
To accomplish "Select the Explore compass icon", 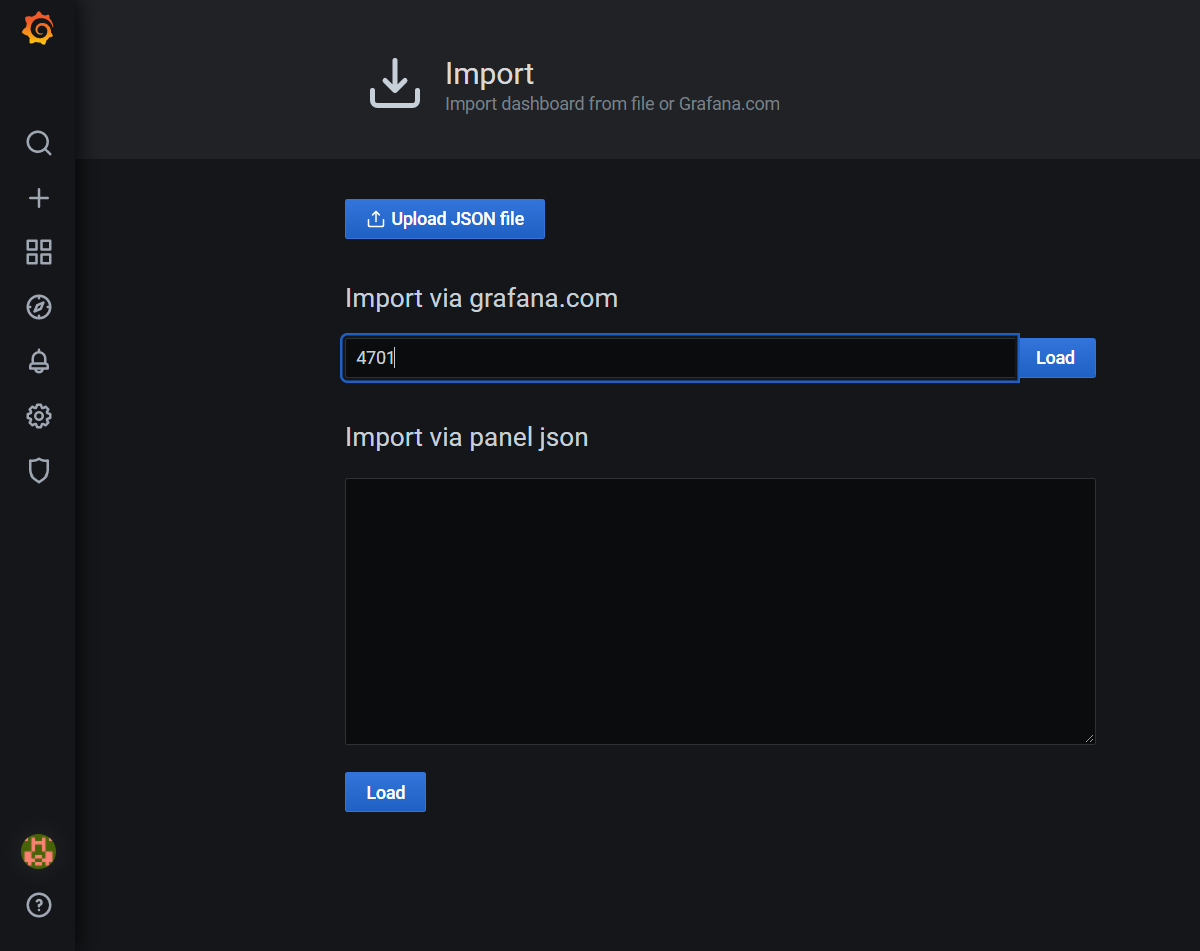I will (38, 307).
